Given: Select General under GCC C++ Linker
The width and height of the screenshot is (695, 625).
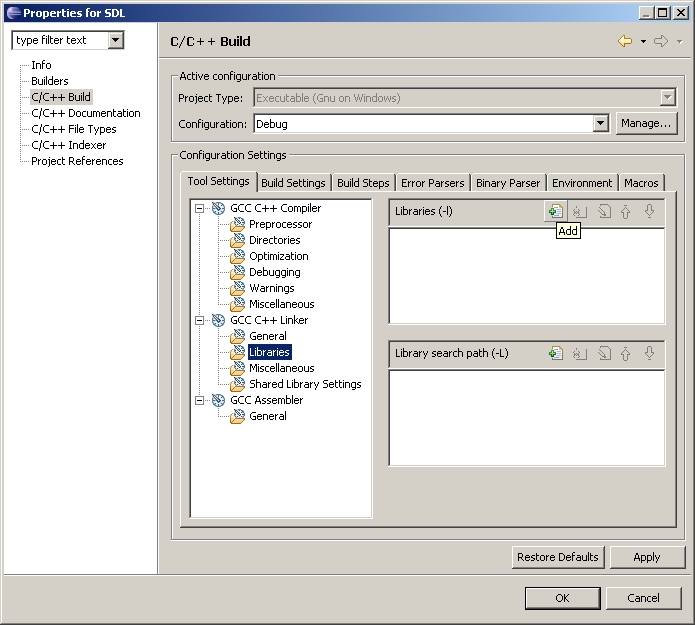Looking at the screenshot, I should click(x=268, y=336).
